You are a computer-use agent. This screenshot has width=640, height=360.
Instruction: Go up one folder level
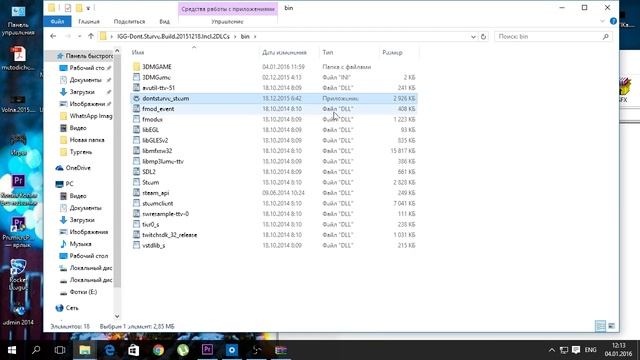(91, 36)
